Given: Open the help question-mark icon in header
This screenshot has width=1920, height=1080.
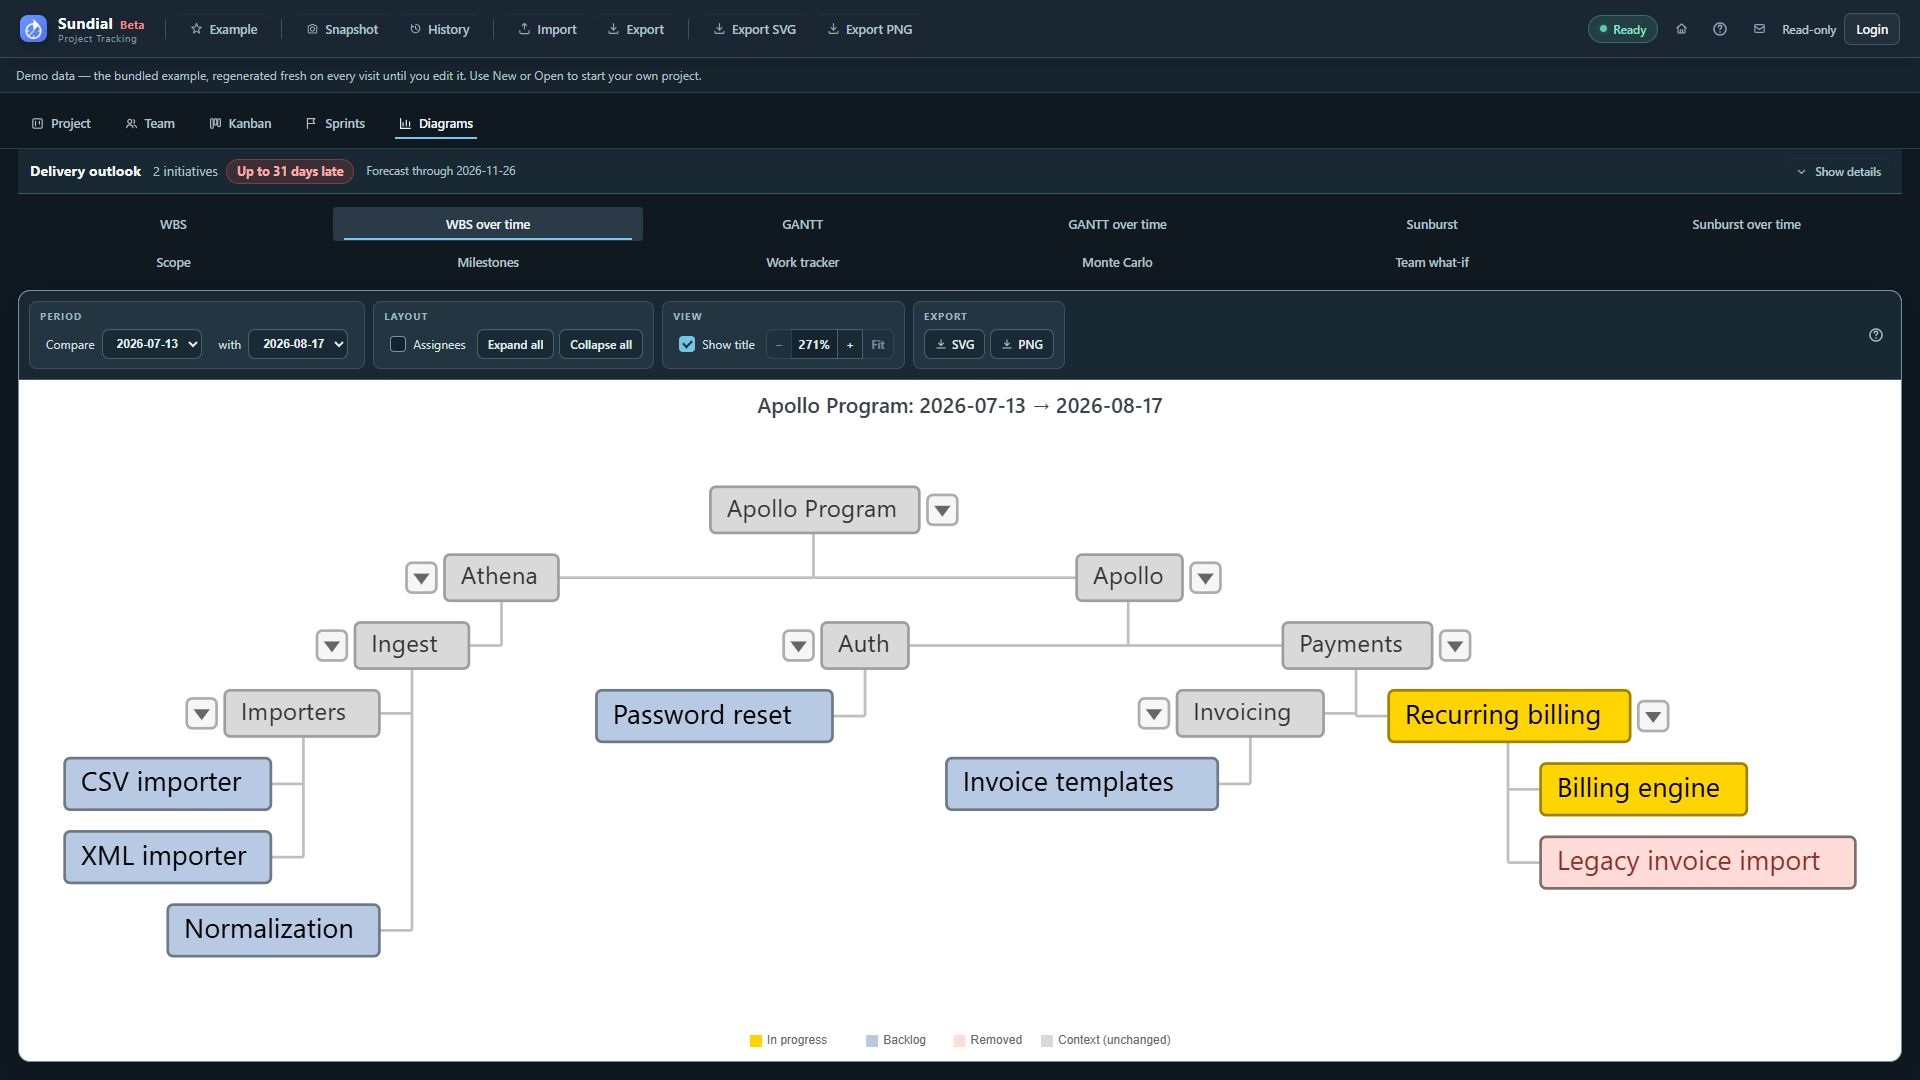Looking at the screenshot, I should [x=1720, y=29].
